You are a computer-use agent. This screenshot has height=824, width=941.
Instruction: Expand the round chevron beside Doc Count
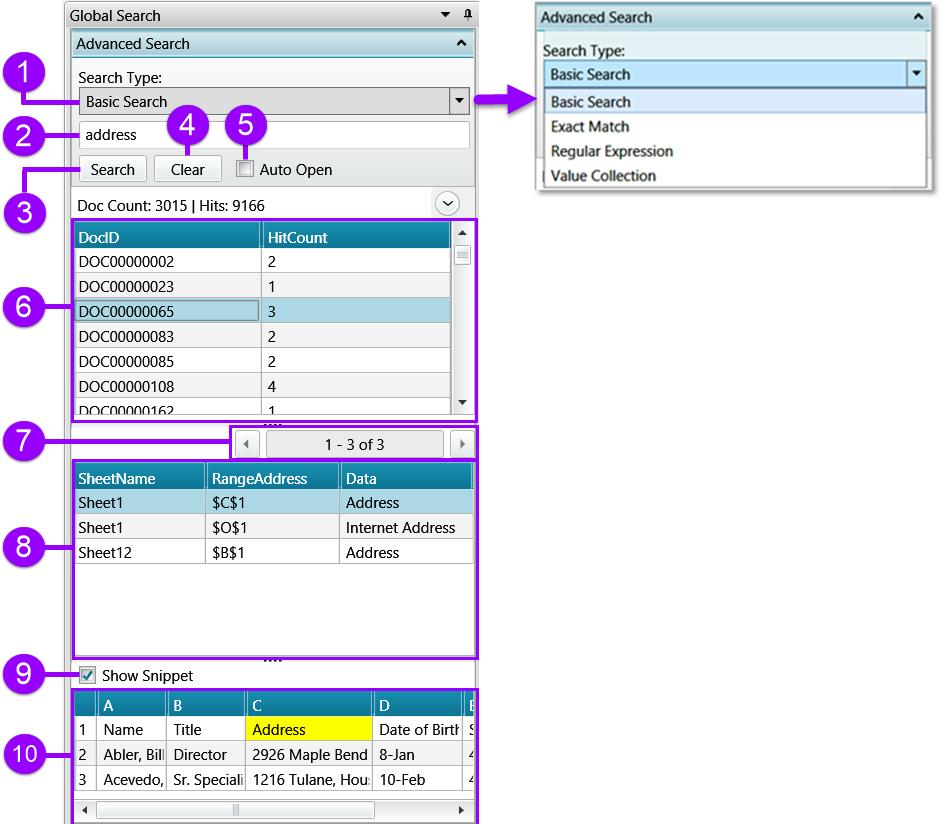pyautogui.click(x=447, y=203)
